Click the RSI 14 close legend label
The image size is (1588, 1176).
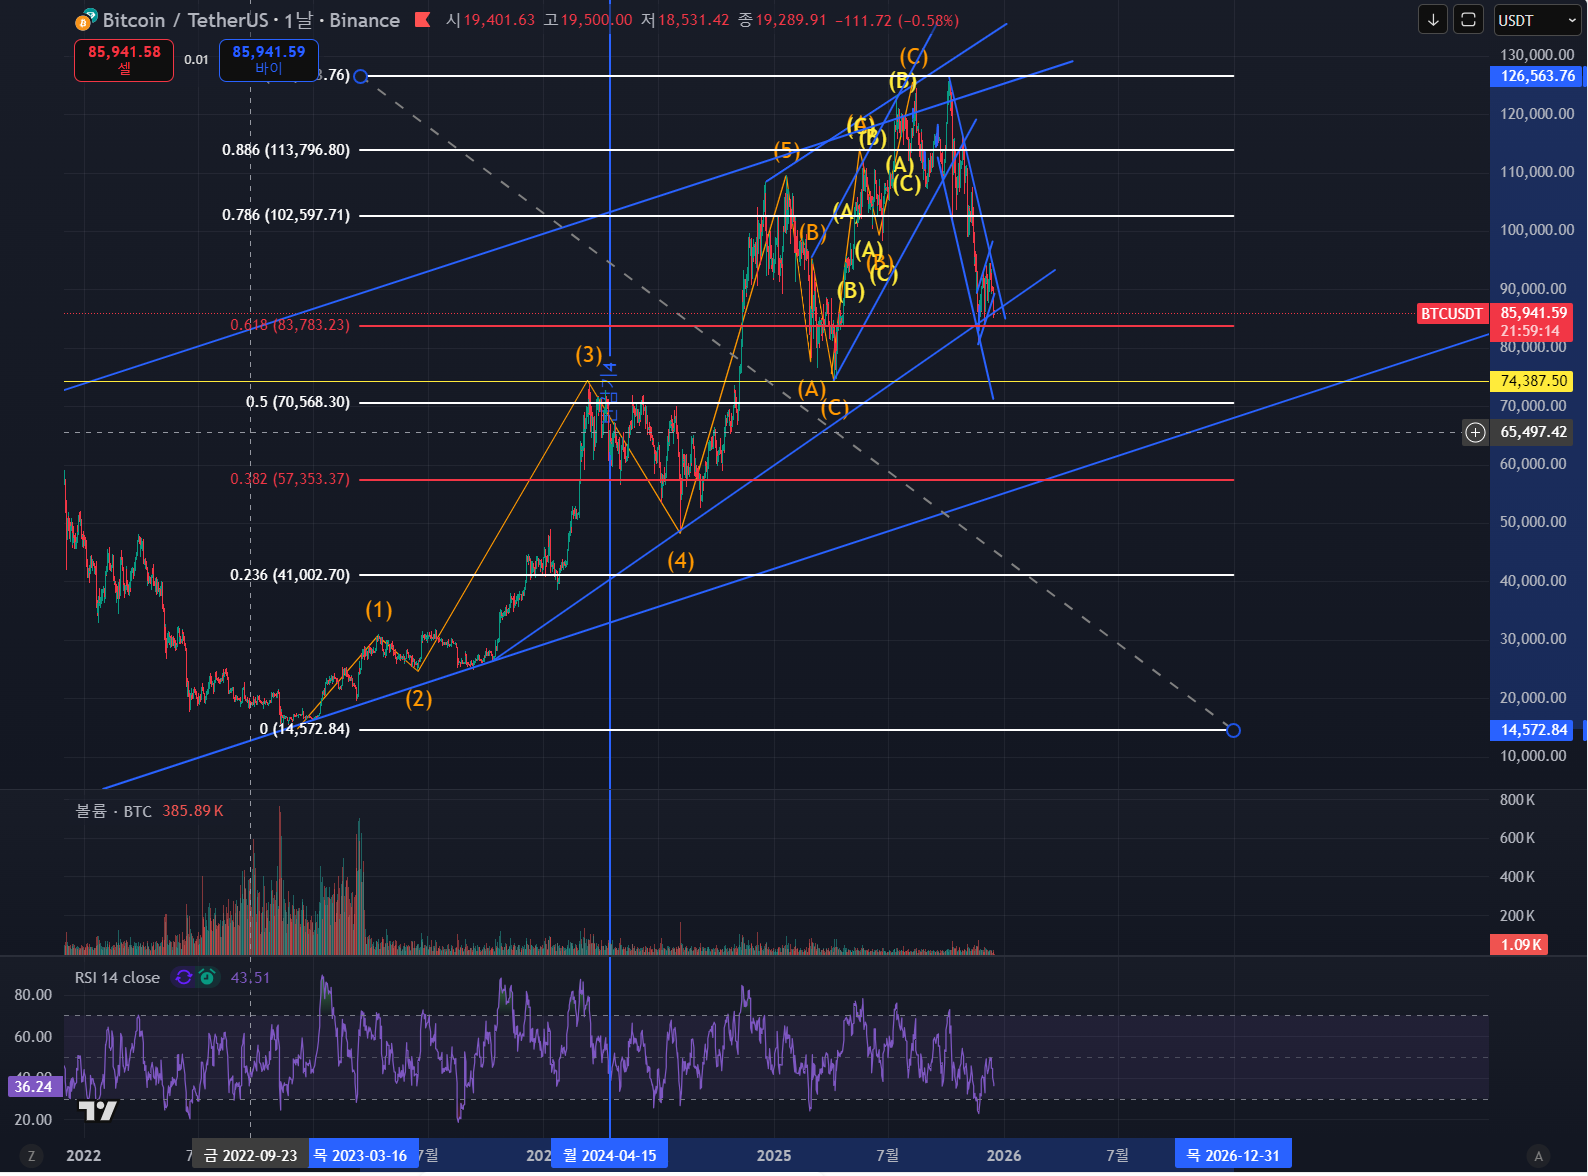tap(117, 977)
